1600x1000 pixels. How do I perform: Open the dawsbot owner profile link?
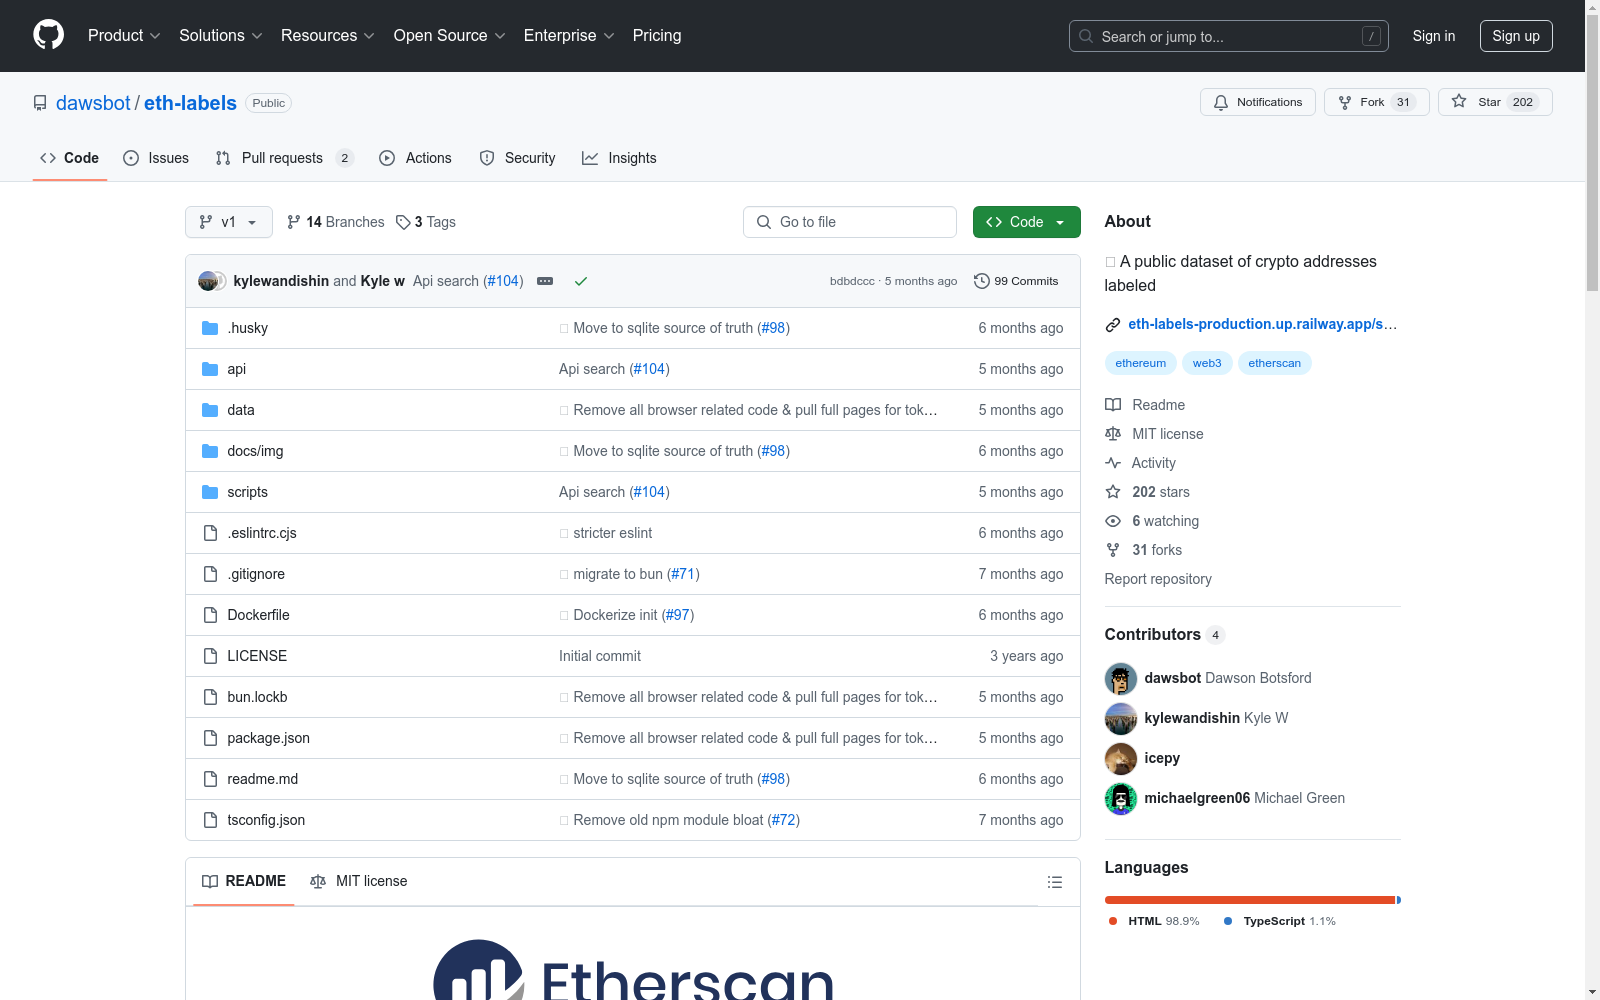click(93, 103)
